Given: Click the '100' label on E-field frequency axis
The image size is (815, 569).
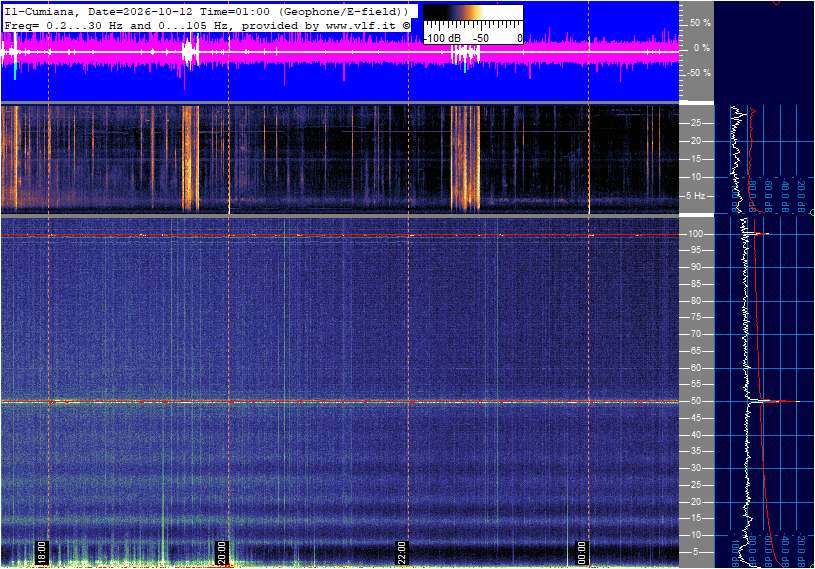Looking at the screenshot, I should [696, 234].
